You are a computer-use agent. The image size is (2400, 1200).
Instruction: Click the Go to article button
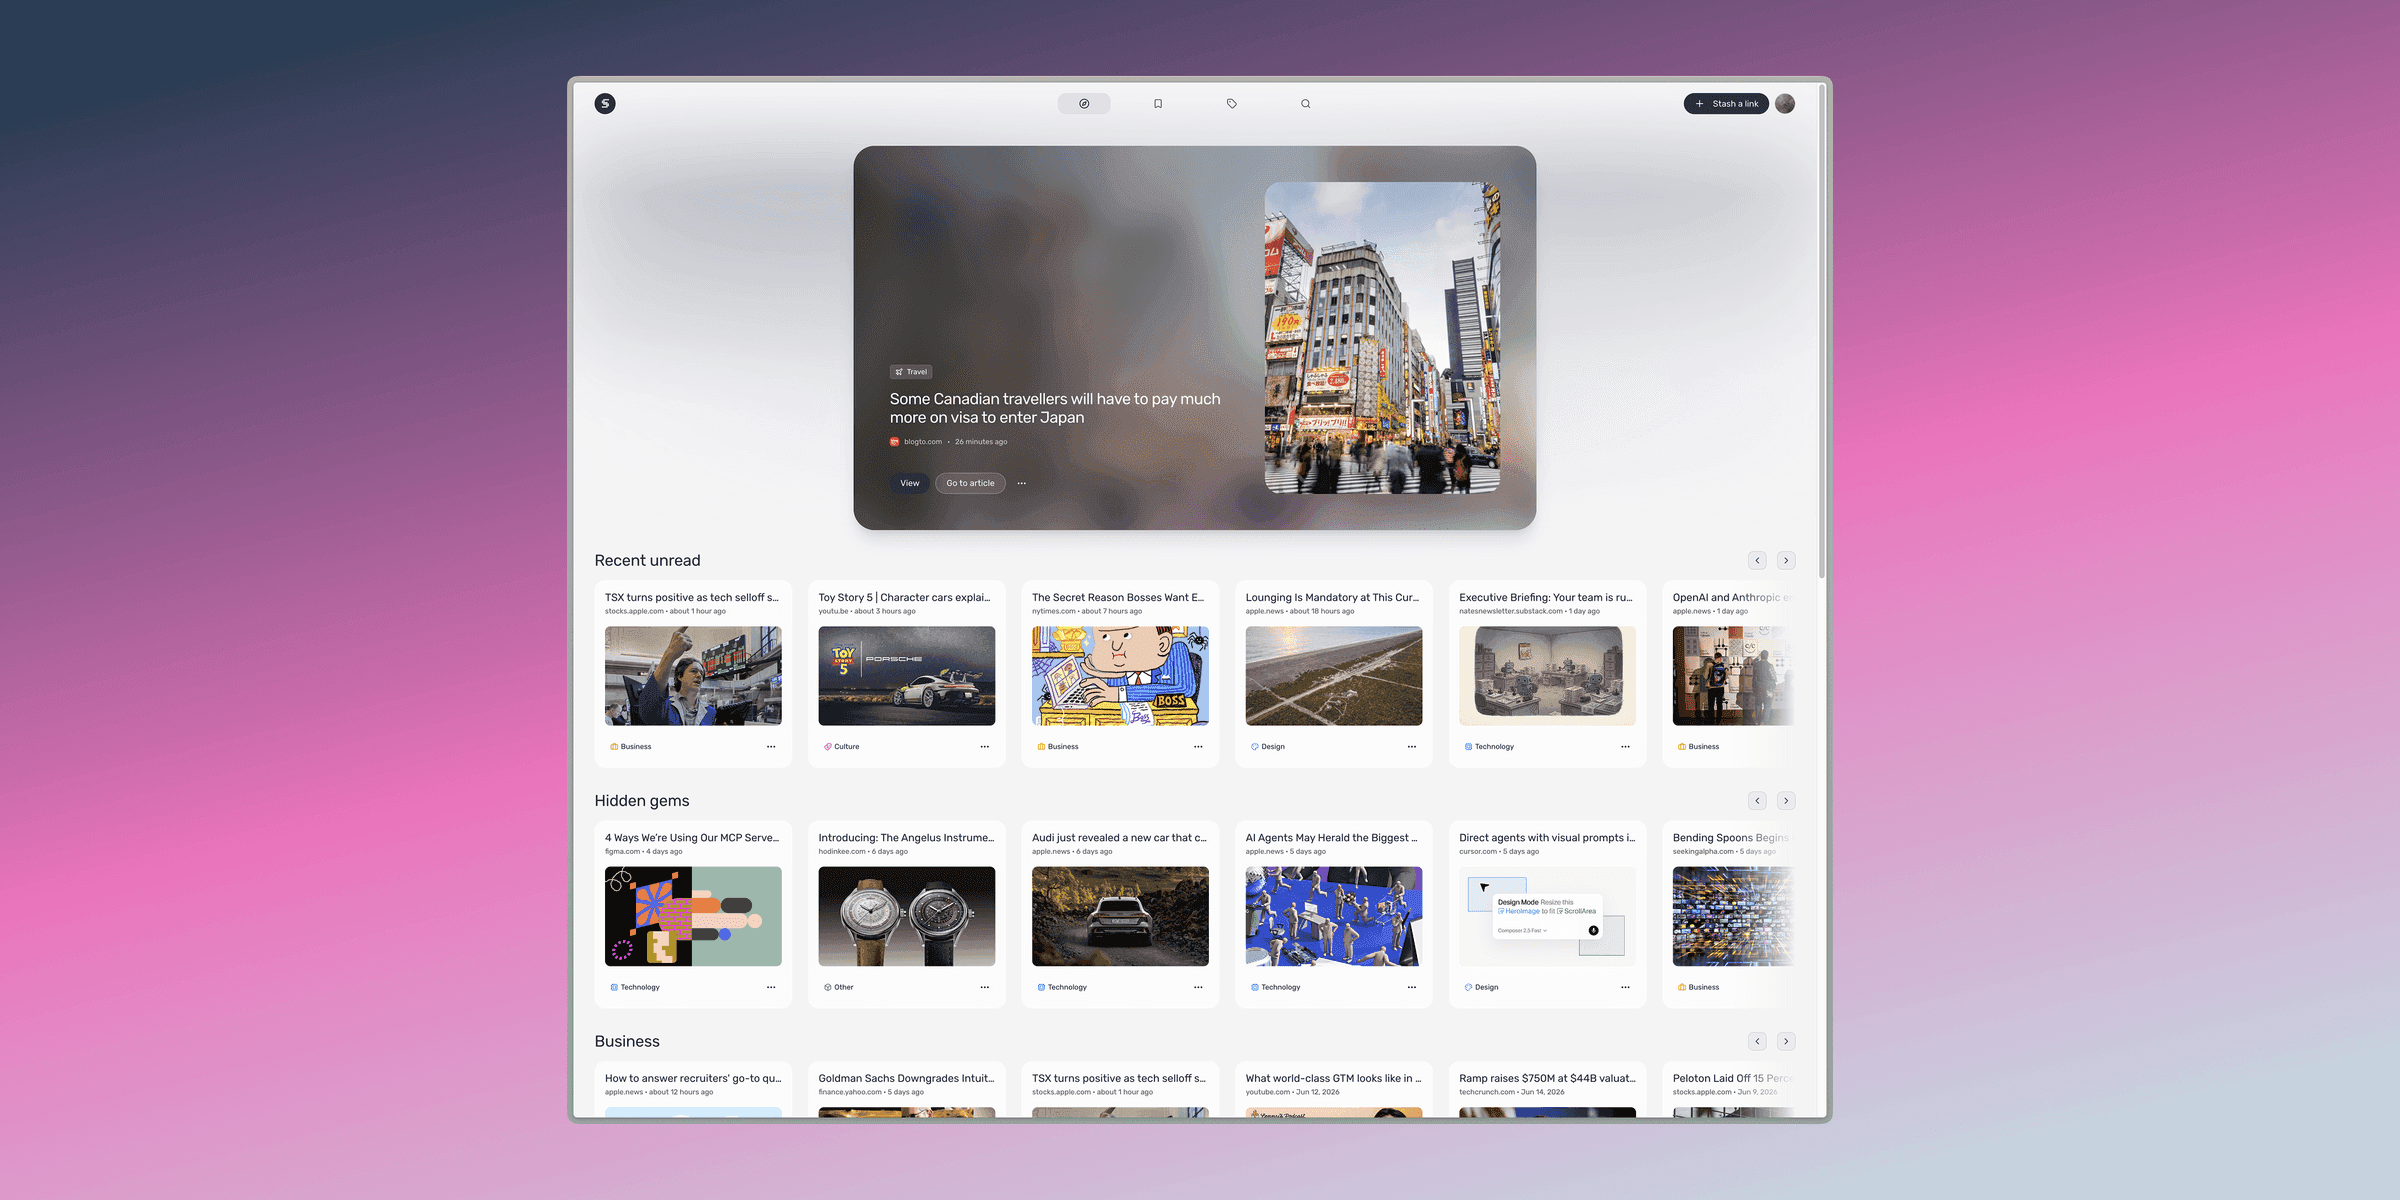pos(970,483)
